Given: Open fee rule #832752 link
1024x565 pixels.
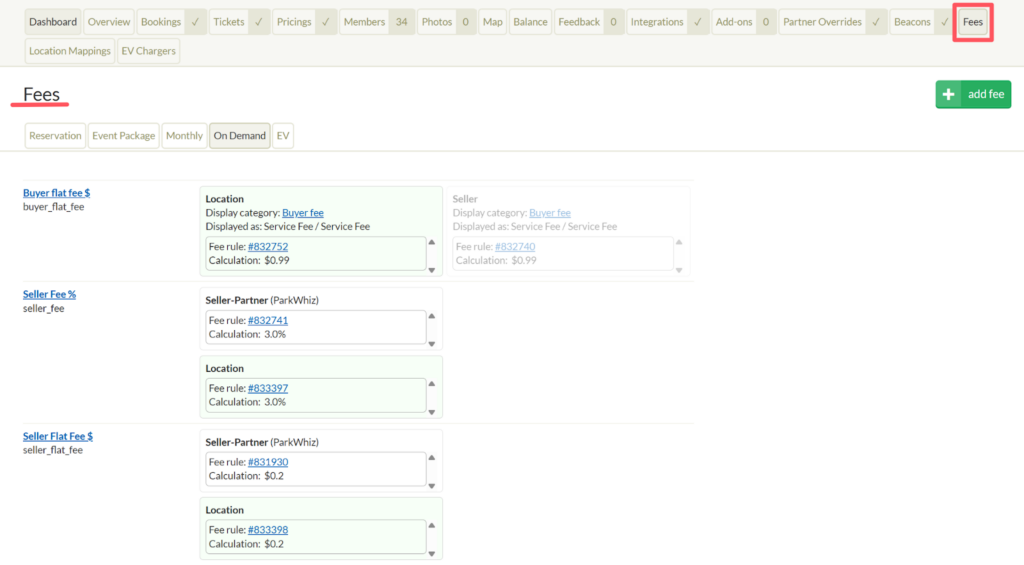Looking at the screenshot, I should [x=268, y=247].
